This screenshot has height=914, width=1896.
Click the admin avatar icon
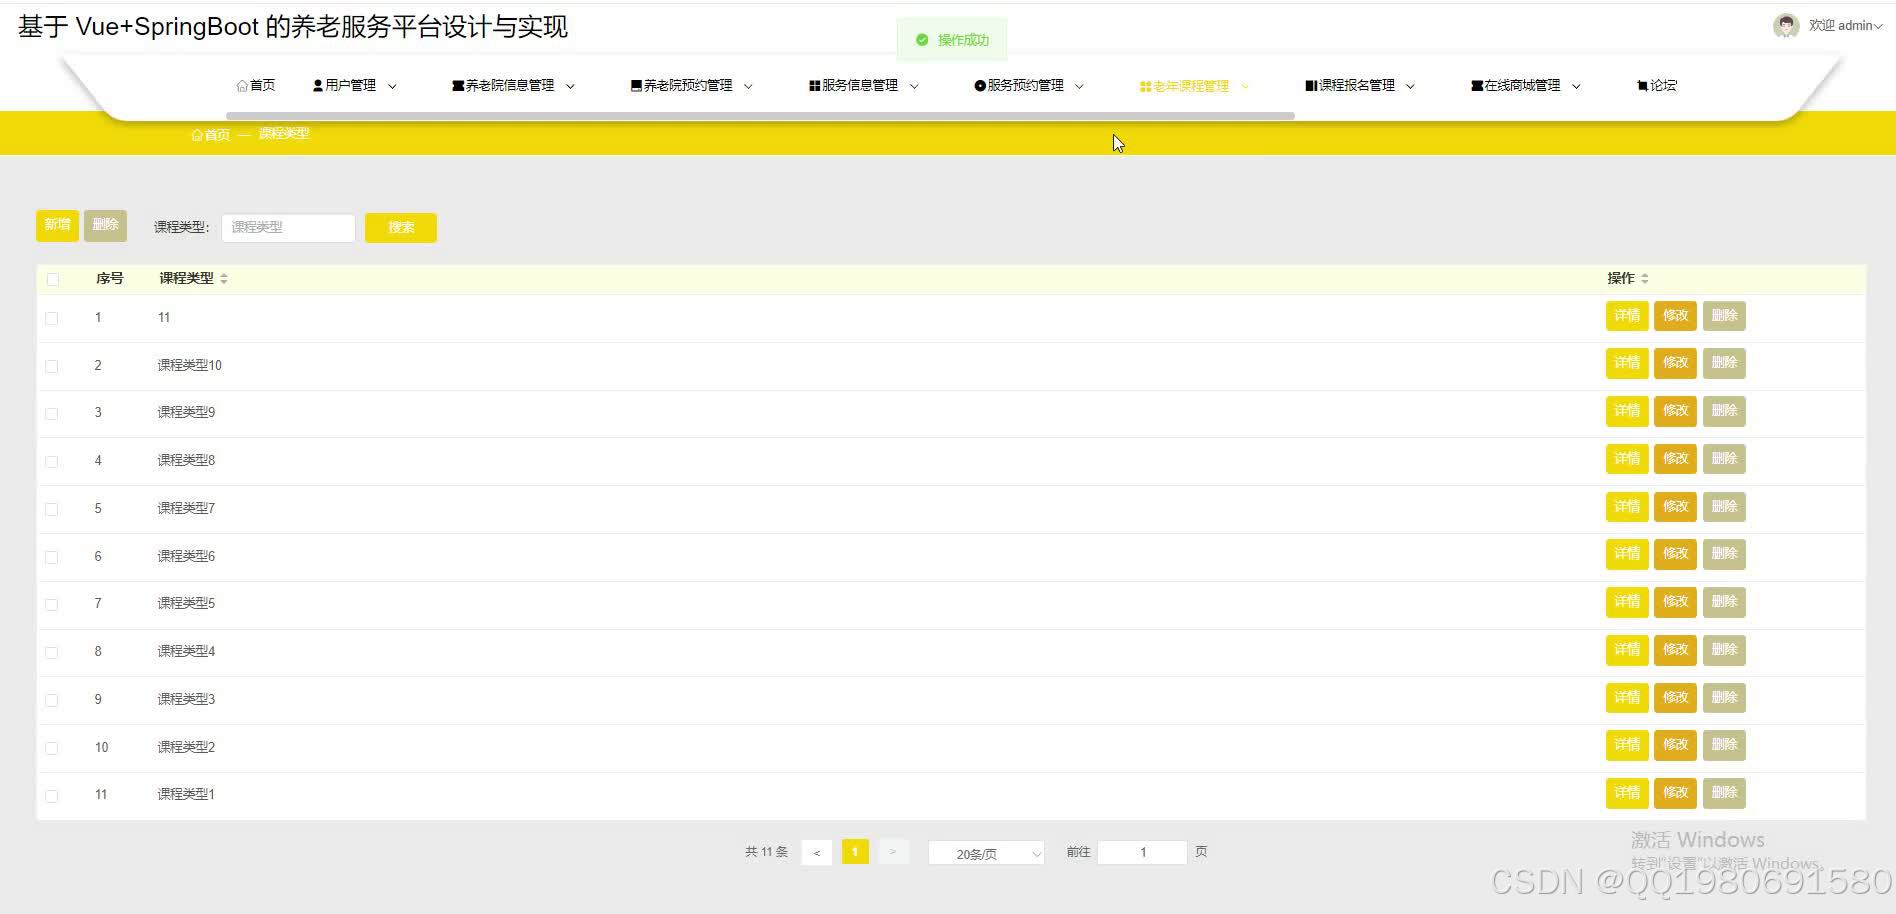click(1786, 26)
